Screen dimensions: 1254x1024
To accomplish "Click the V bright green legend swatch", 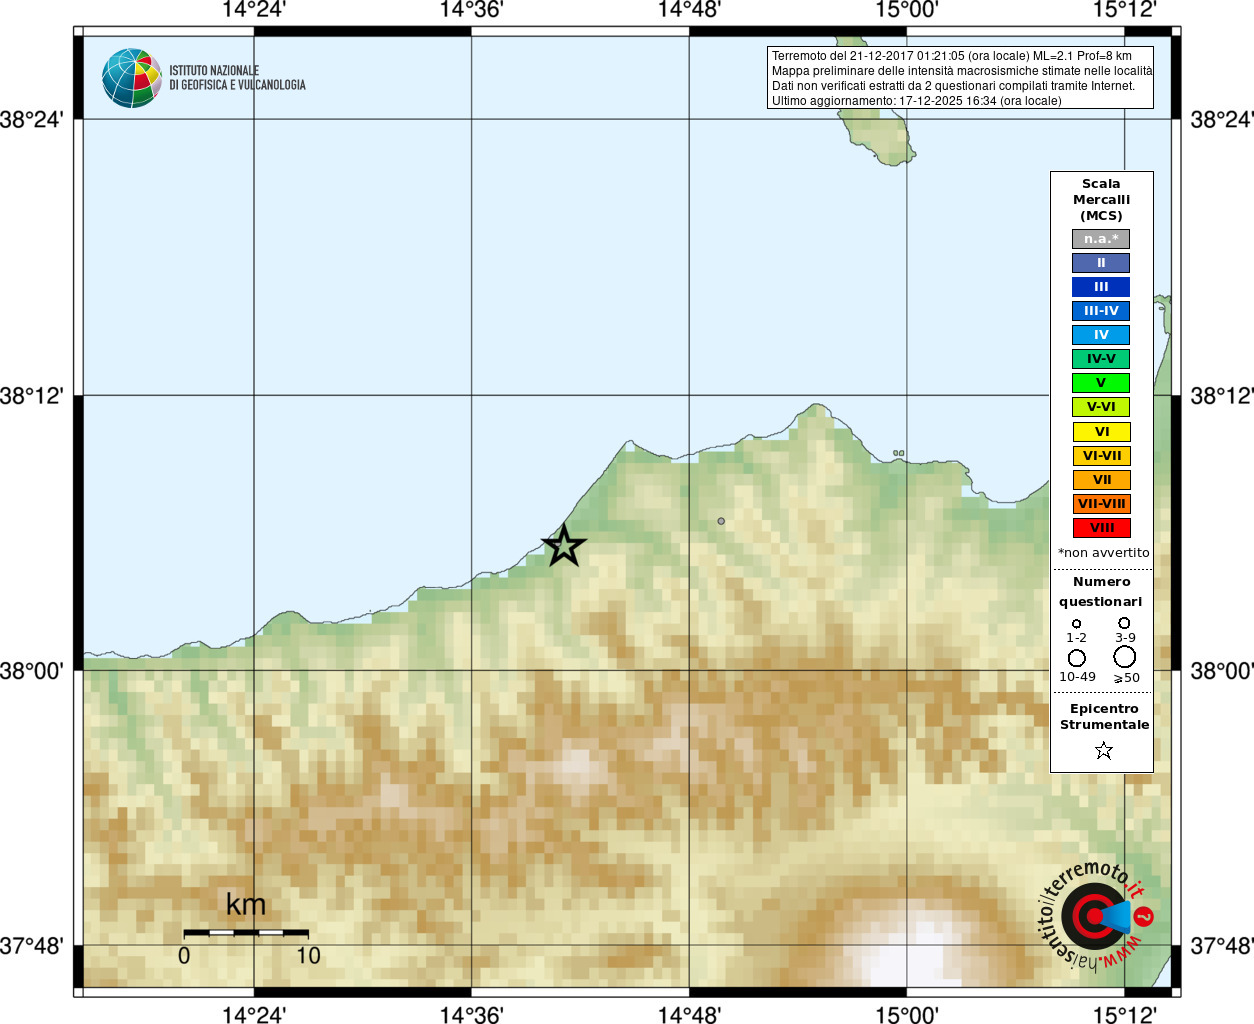I will (1101, 383).
